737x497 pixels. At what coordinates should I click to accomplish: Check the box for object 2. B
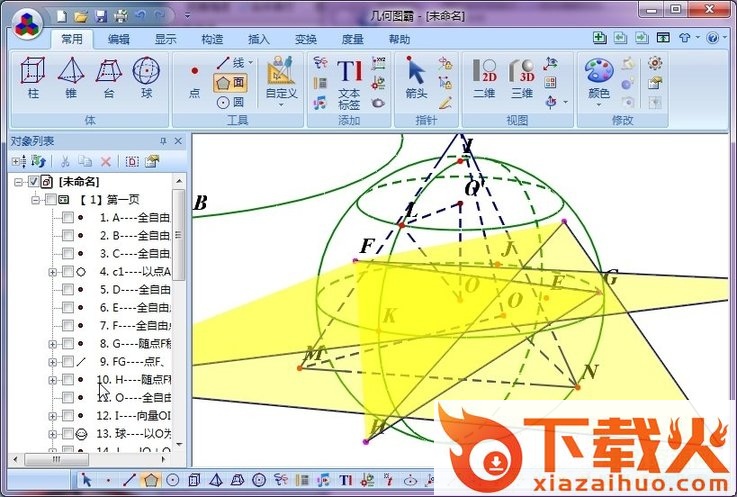(68, 235)
